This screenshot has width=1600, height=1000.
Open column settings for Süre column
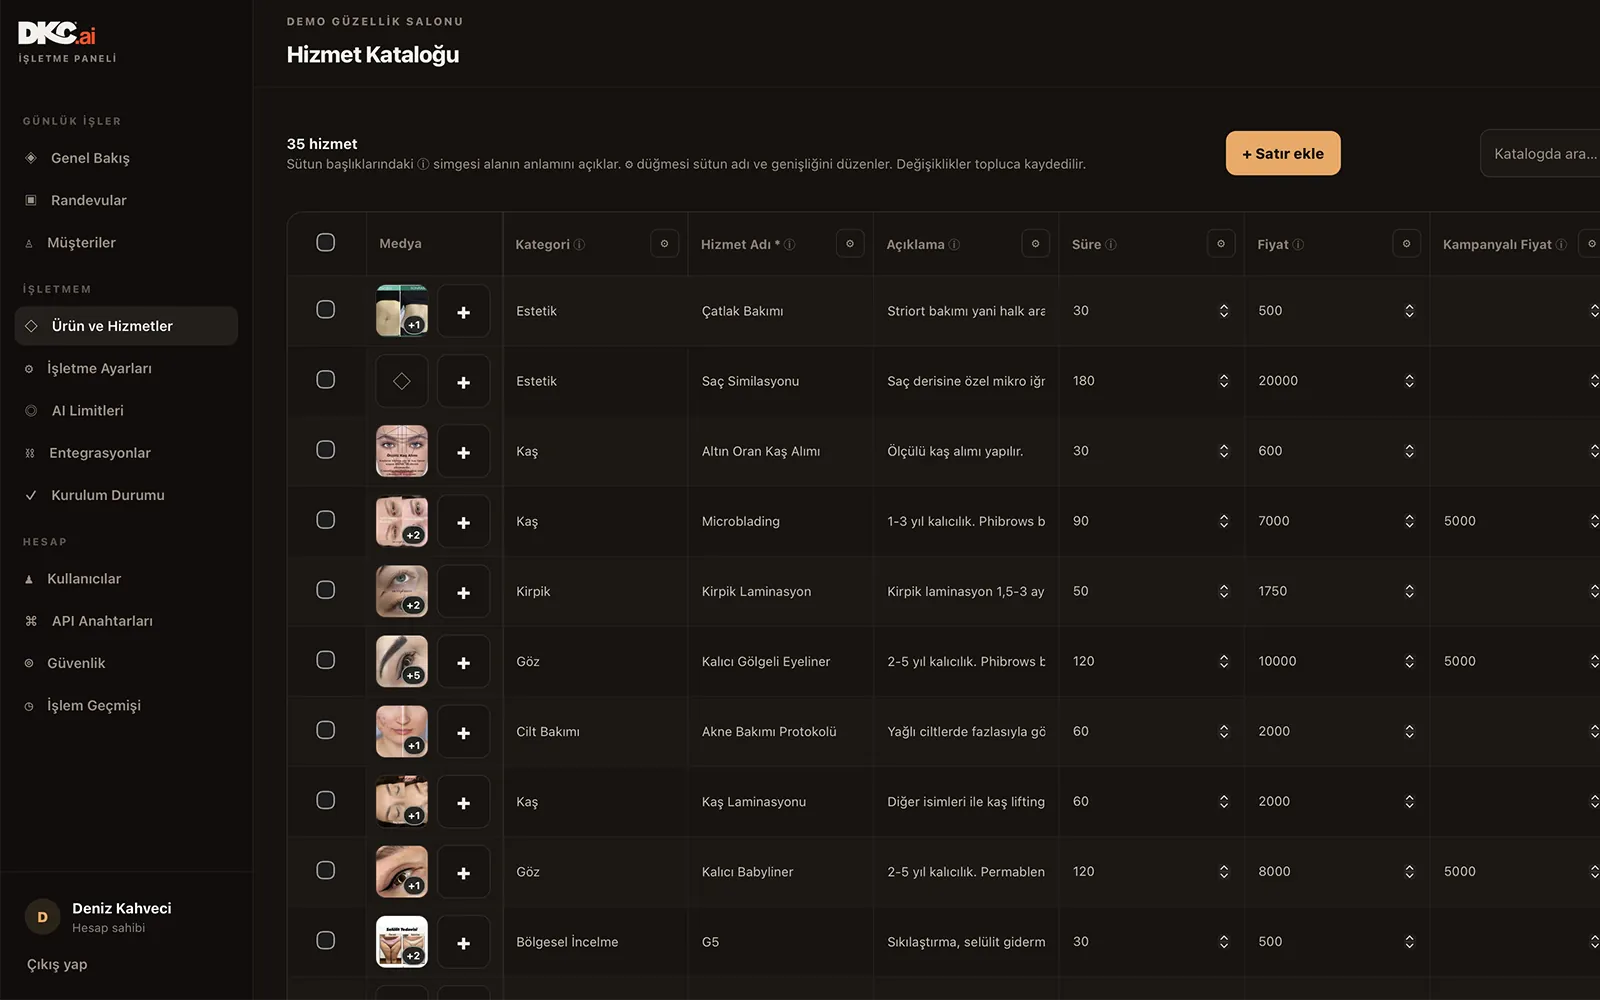click(1221, 243)
